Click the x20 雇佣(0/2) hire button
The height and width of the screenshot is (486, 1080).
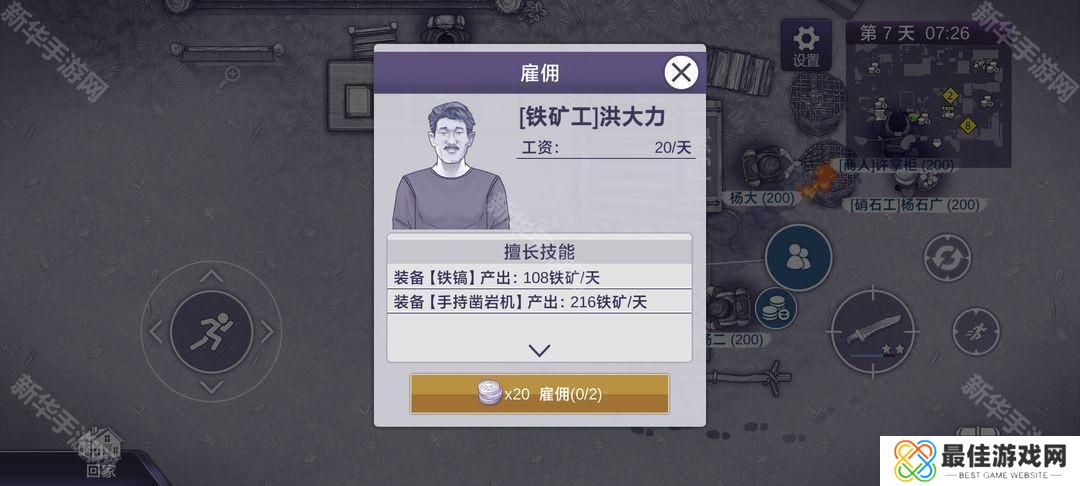pyautogui.click(x=539, y=394)
